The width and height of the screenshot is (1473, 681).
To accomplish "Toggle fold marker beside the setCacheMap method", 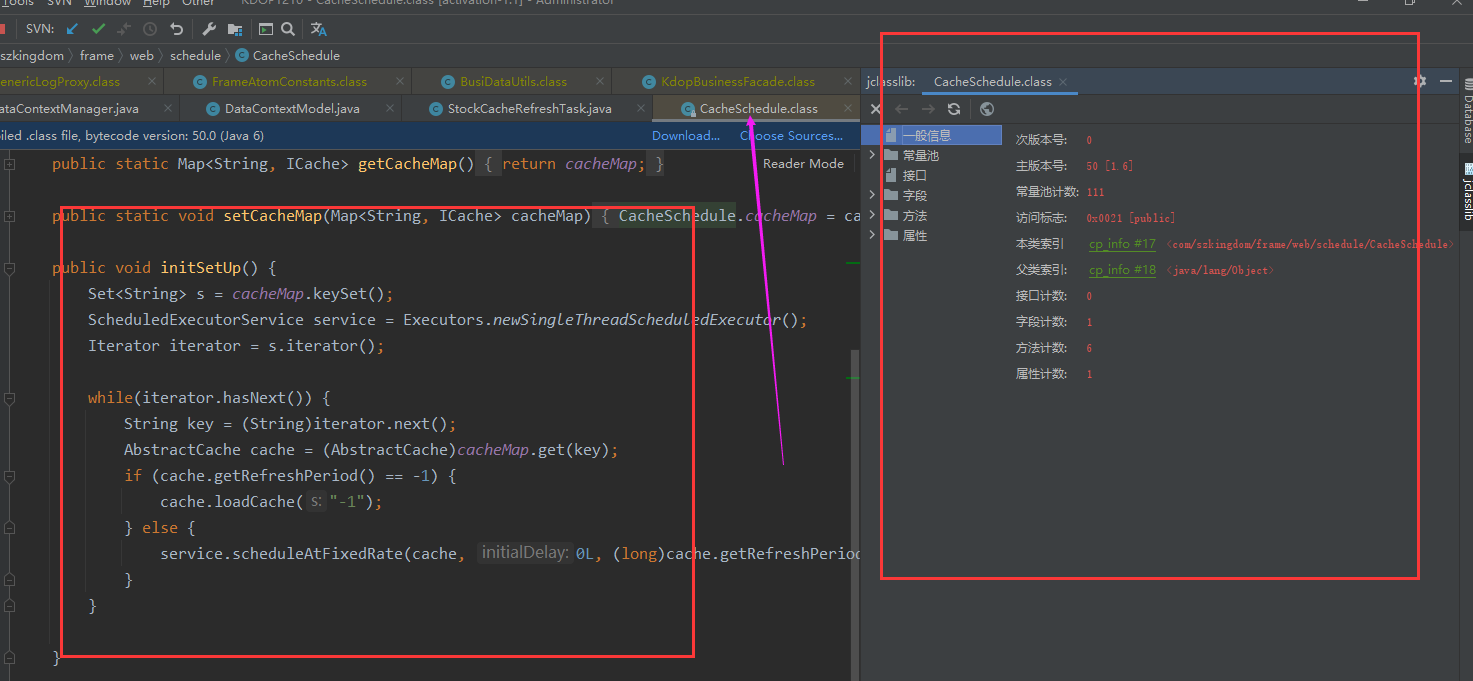I will (x=9, y=216).
